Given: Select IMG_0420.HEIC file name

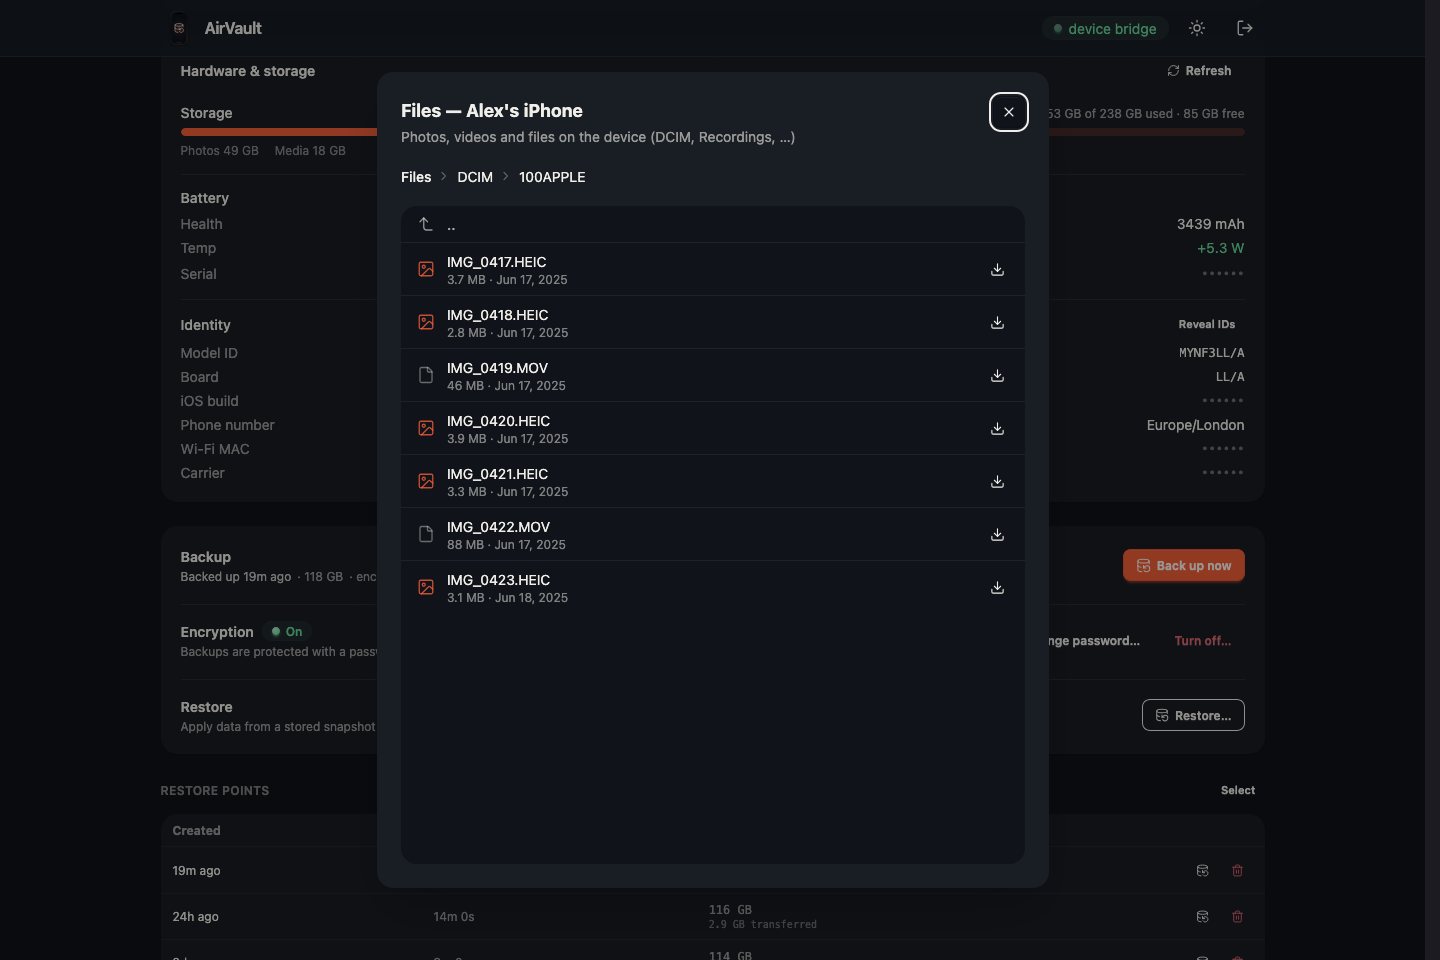Looking at the screenshot, I should [499, 421].
